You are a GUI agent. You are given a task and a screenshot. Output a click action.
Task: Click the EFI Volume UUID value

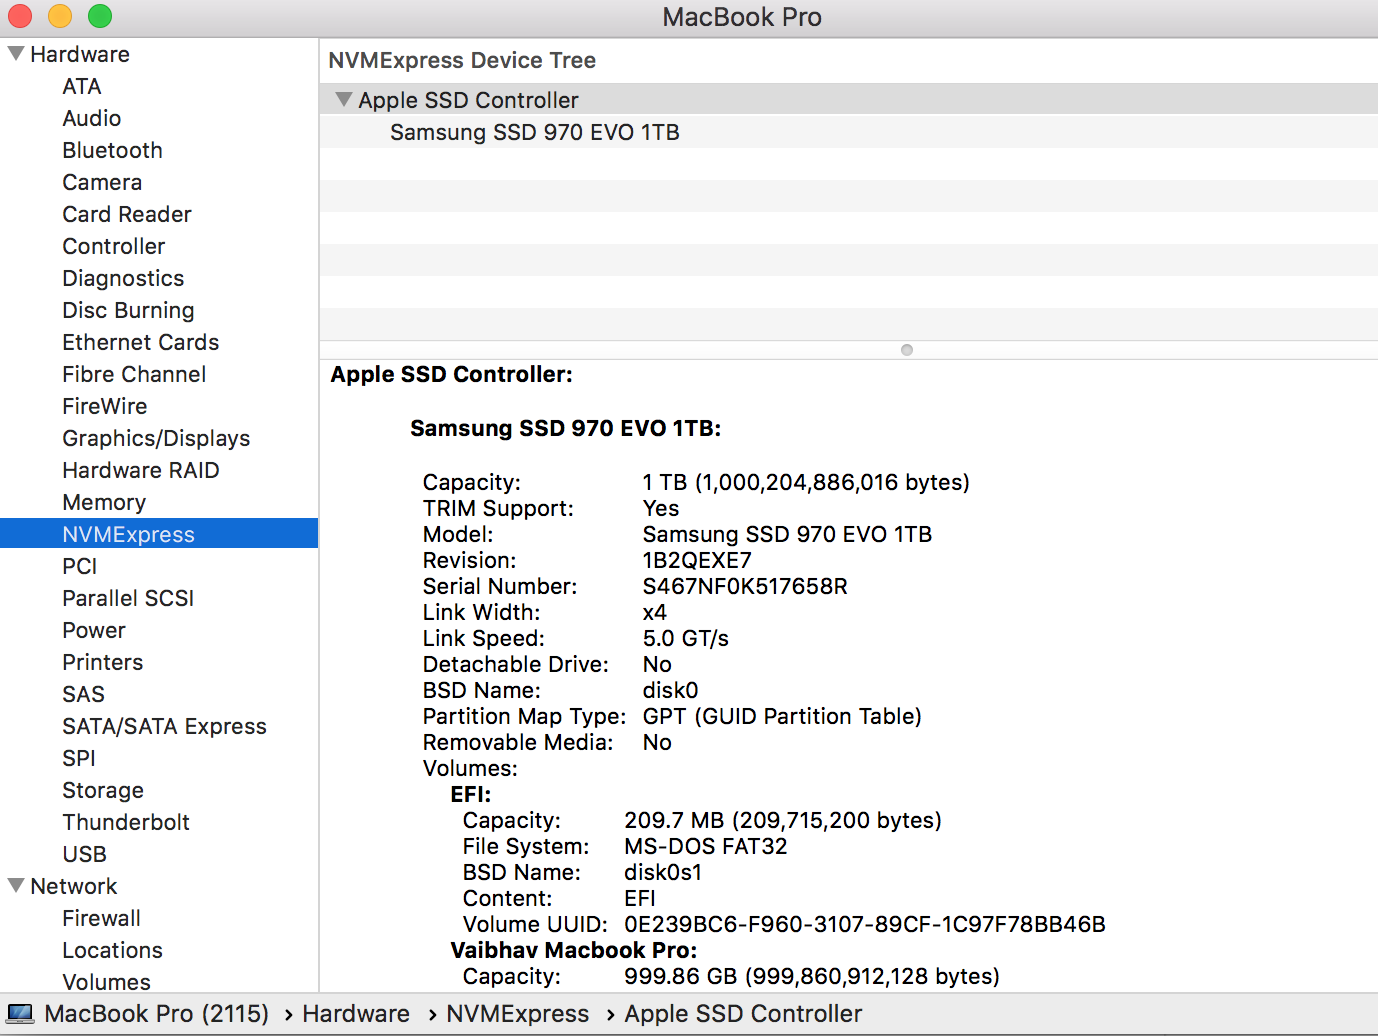[x=865, y=924]
